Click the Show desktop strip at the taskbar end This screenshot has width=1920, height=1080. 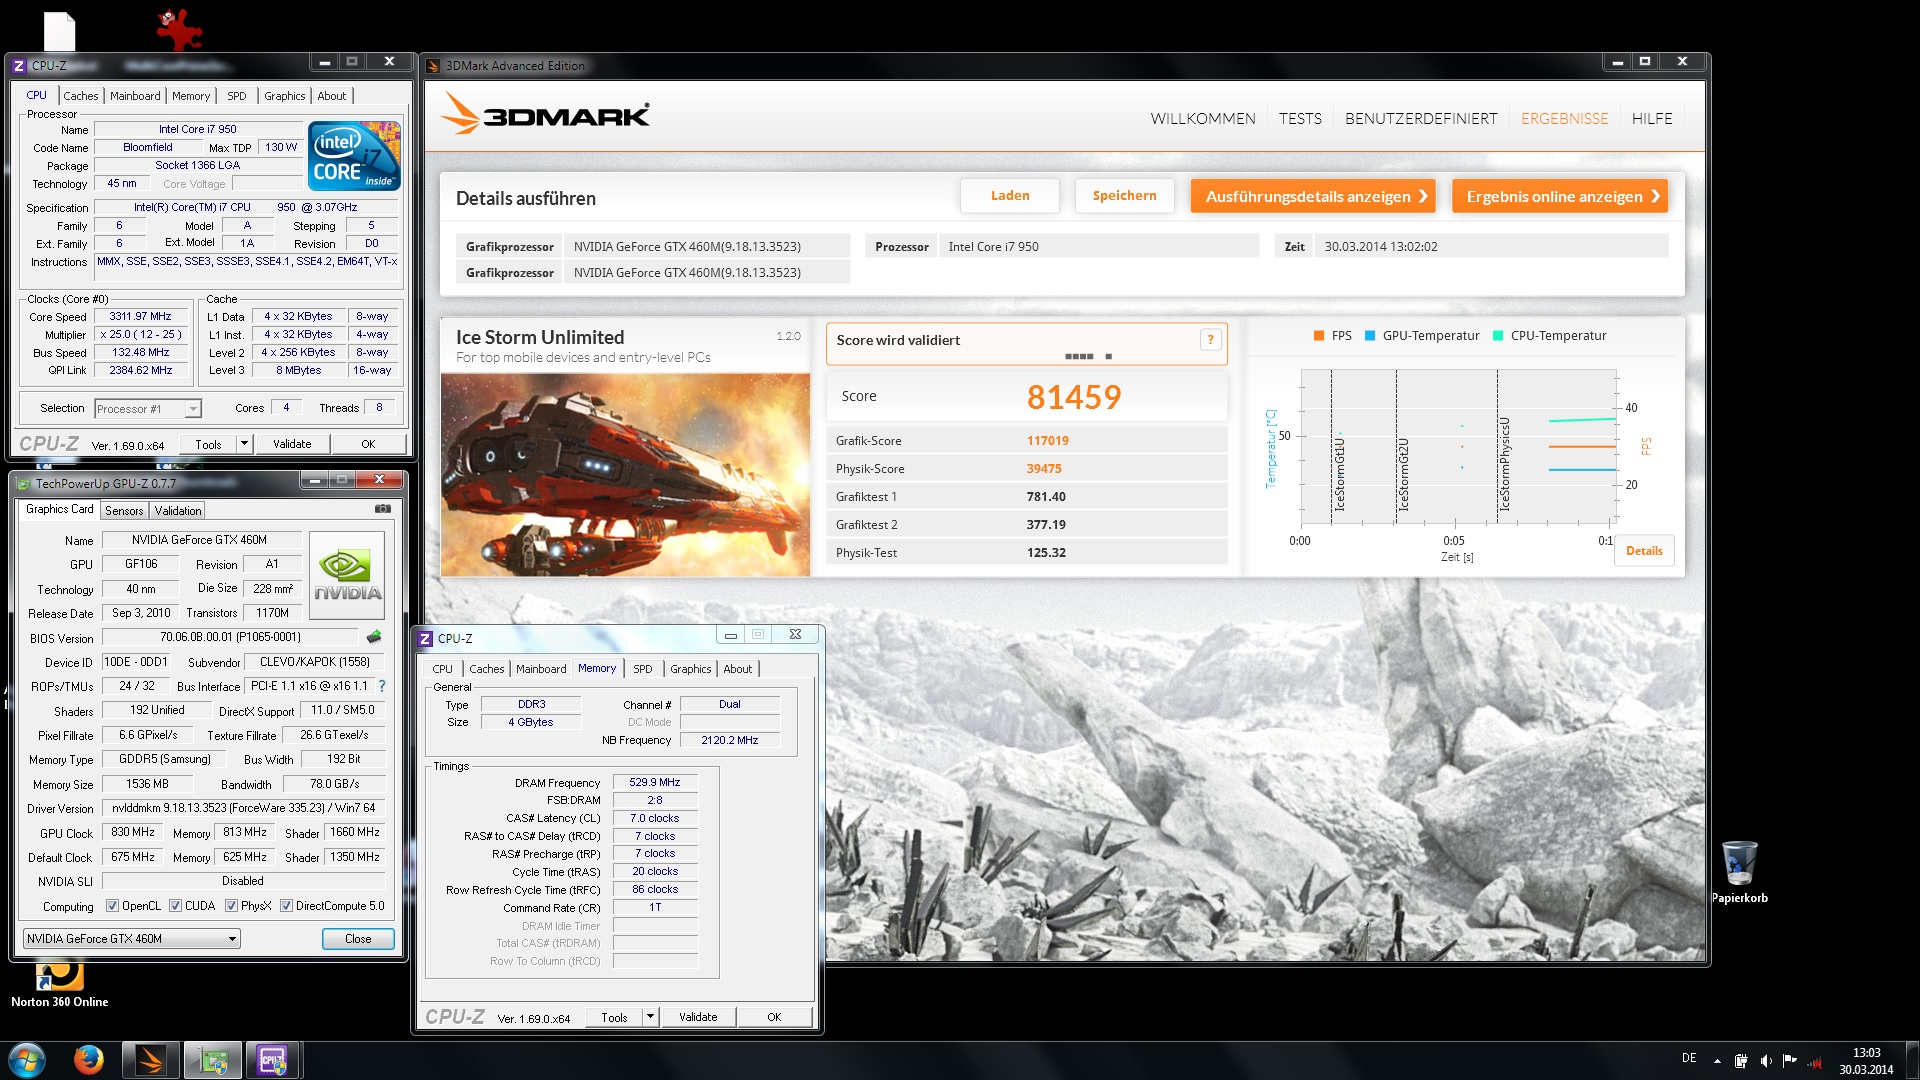[1913, 1060]
